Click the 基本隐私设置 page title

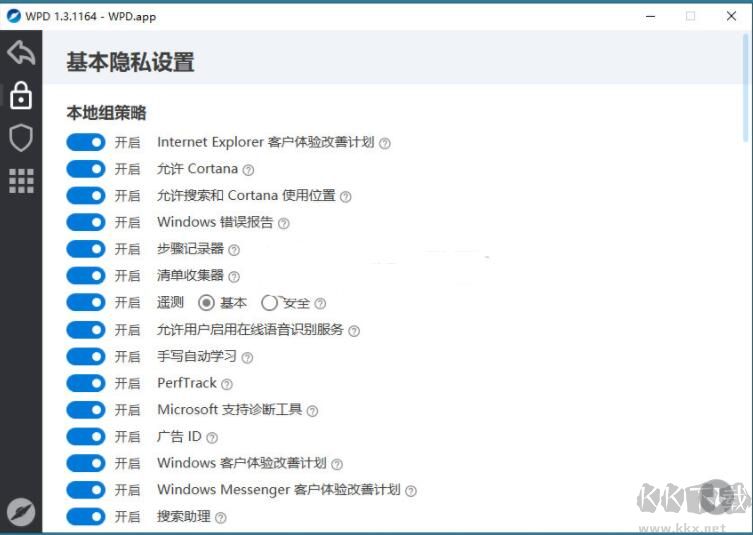[x=130, y=62]
